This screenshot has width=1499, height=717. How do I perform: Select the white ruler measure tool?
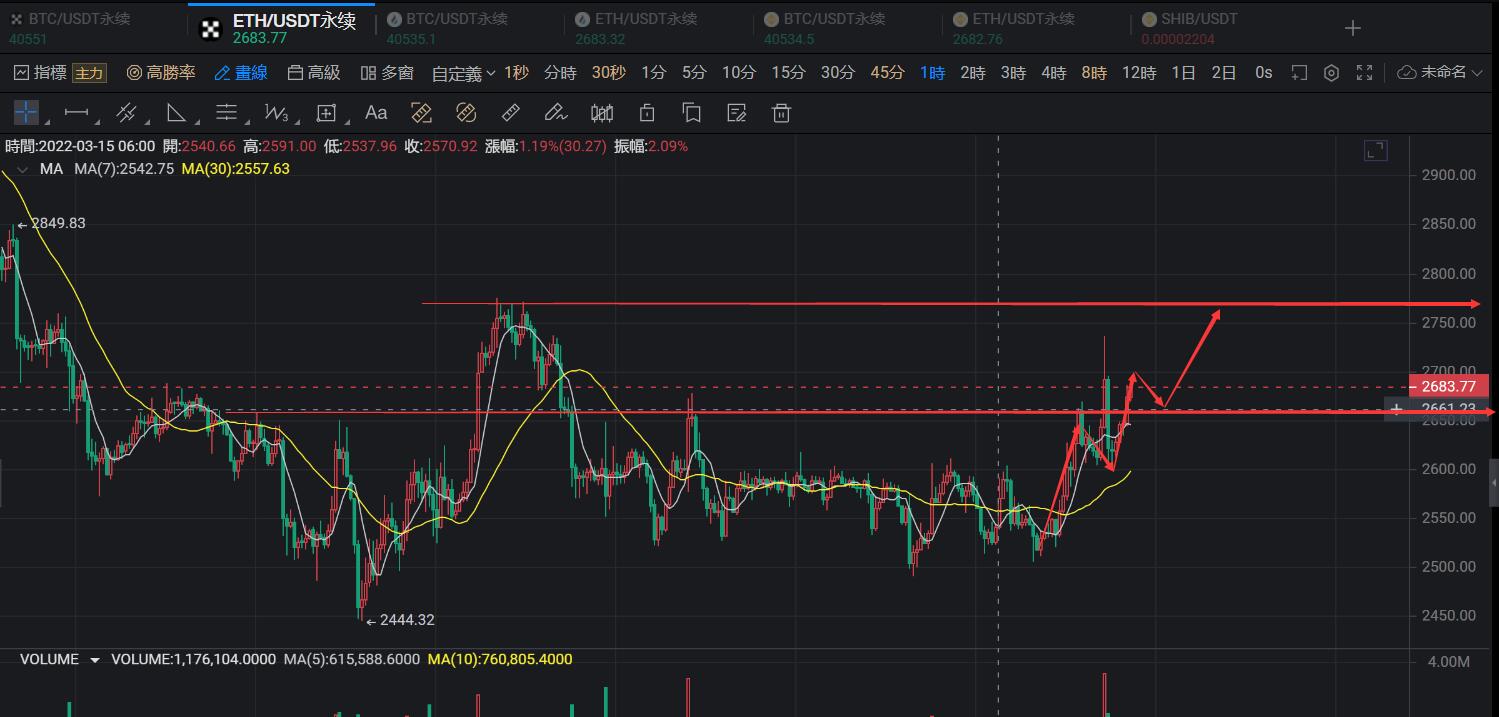coord(510,112)
